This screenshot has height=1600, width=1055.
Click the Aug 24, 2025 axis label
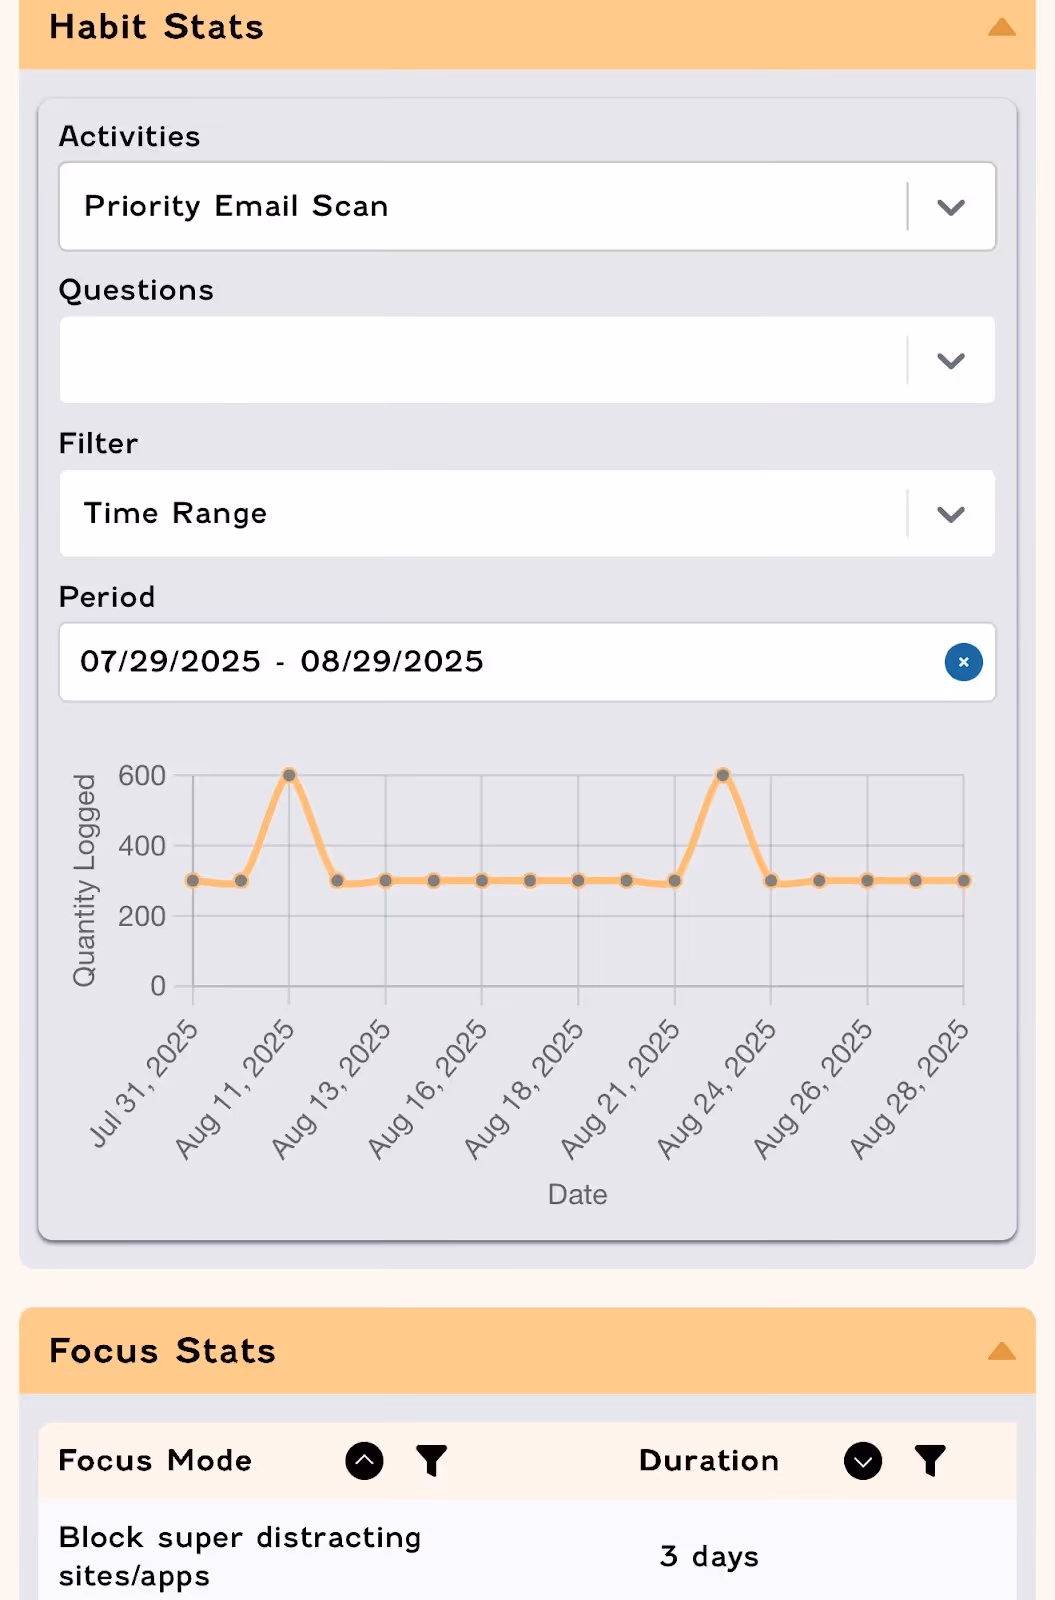click(717, 1089)
